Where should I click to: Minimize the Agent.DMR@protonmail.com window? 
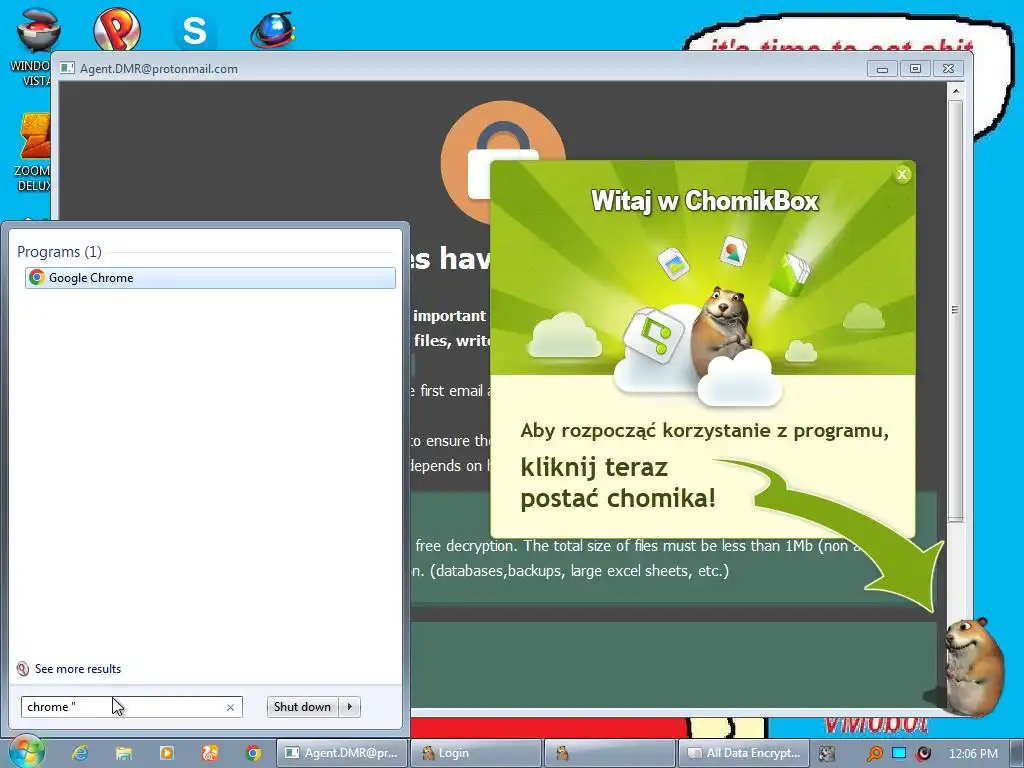pyautogui.click(x=882, y=69)
